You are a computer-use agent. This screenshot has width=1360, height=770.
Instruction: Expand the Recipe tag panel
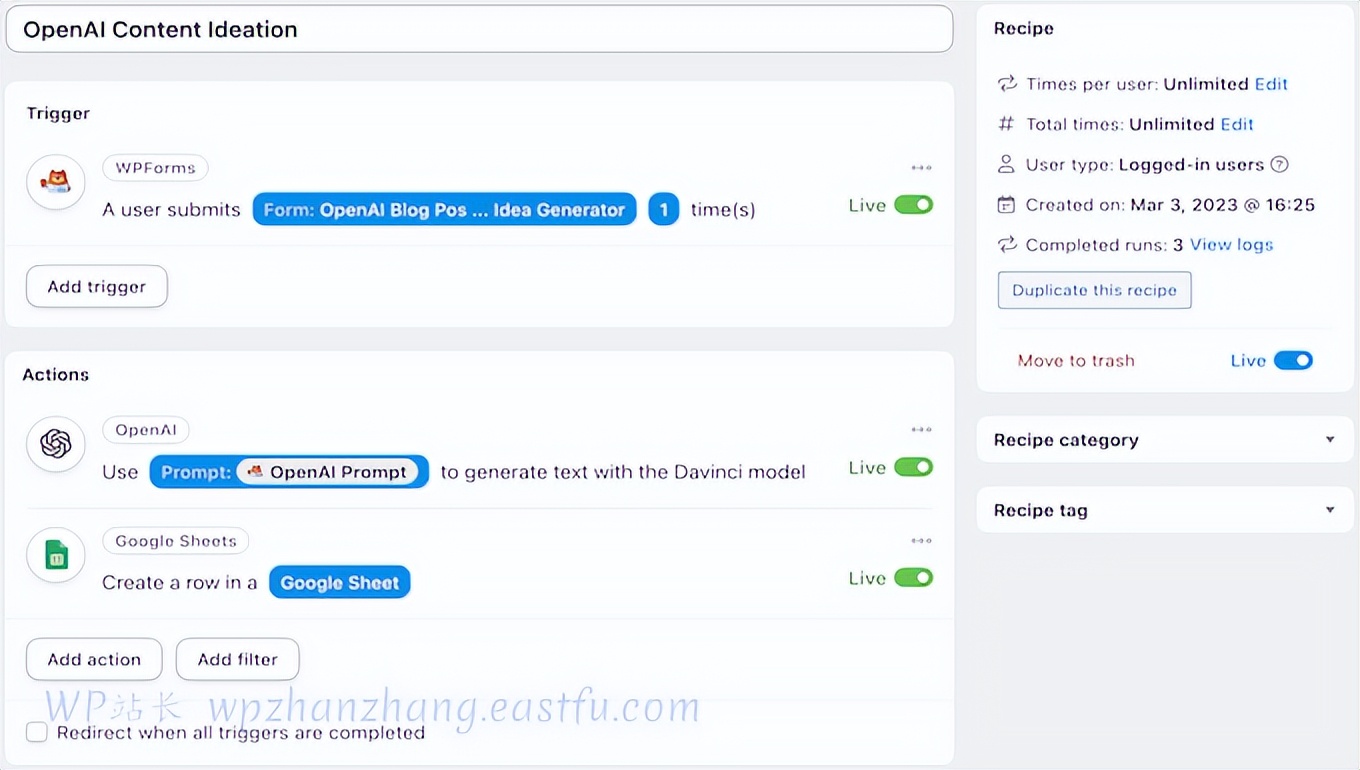point(1165,510)
